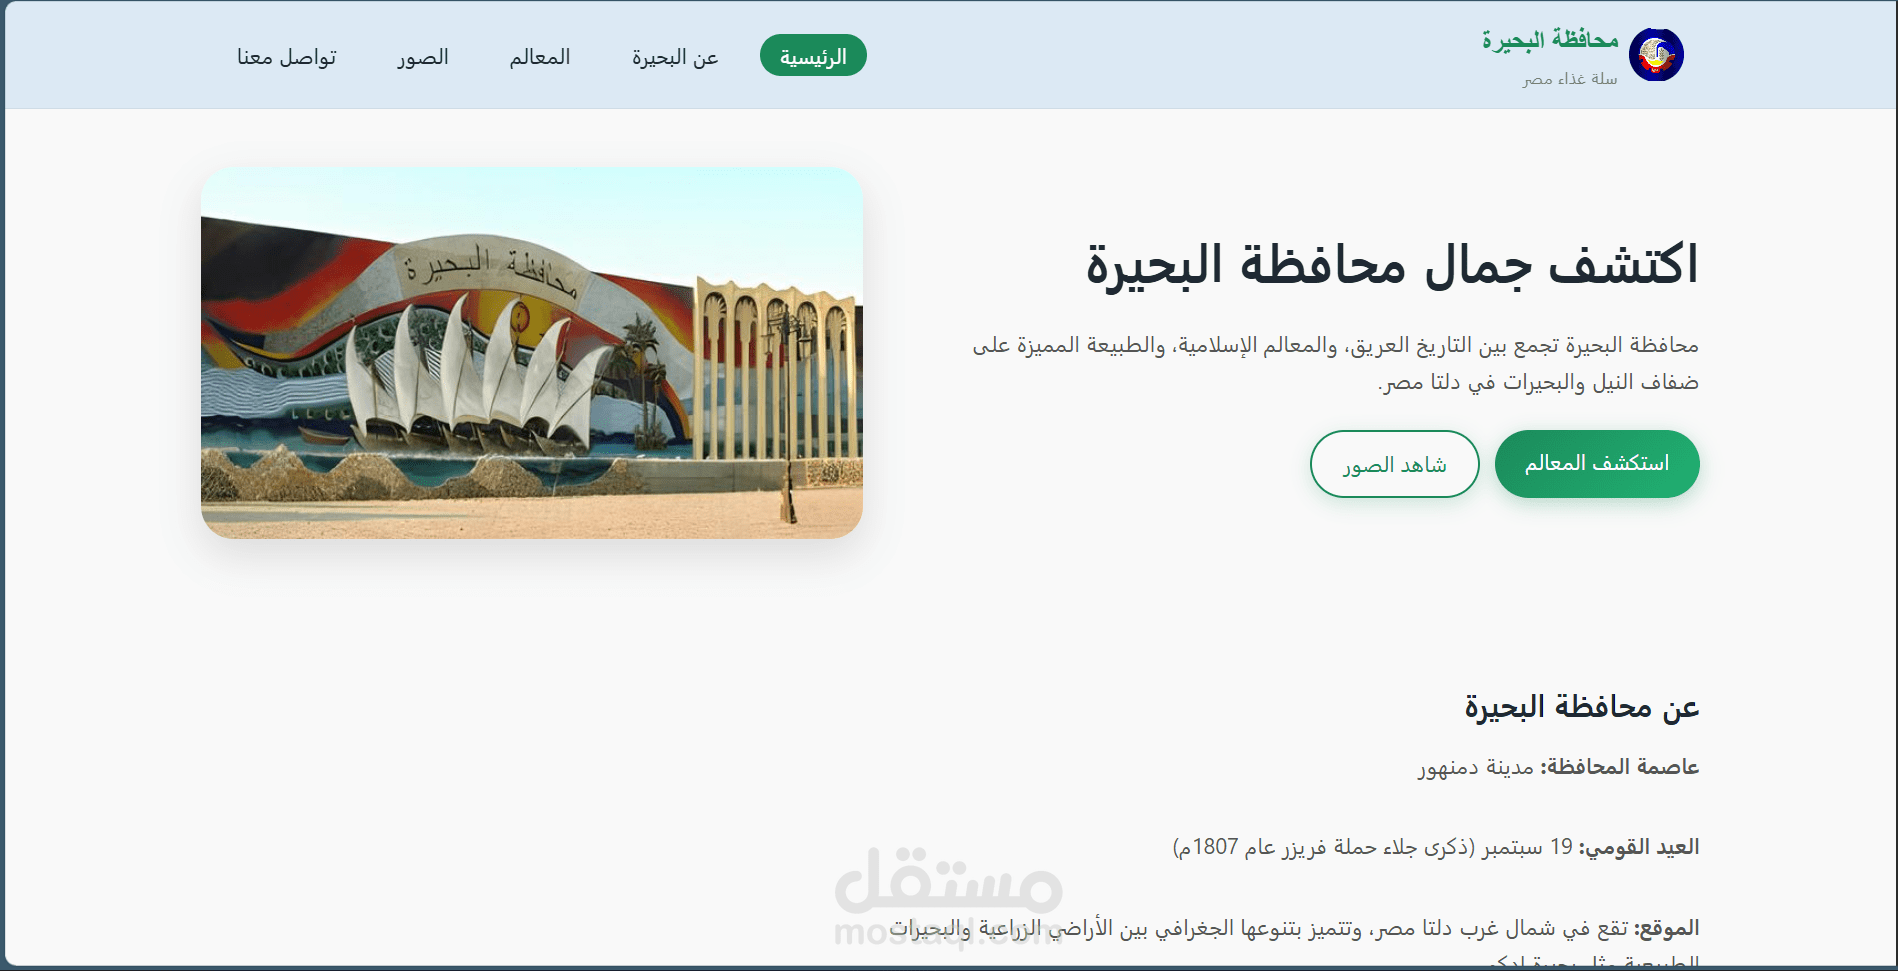Click the العيد القومي date text
1898x971 pixels.
click(1437, 845)
